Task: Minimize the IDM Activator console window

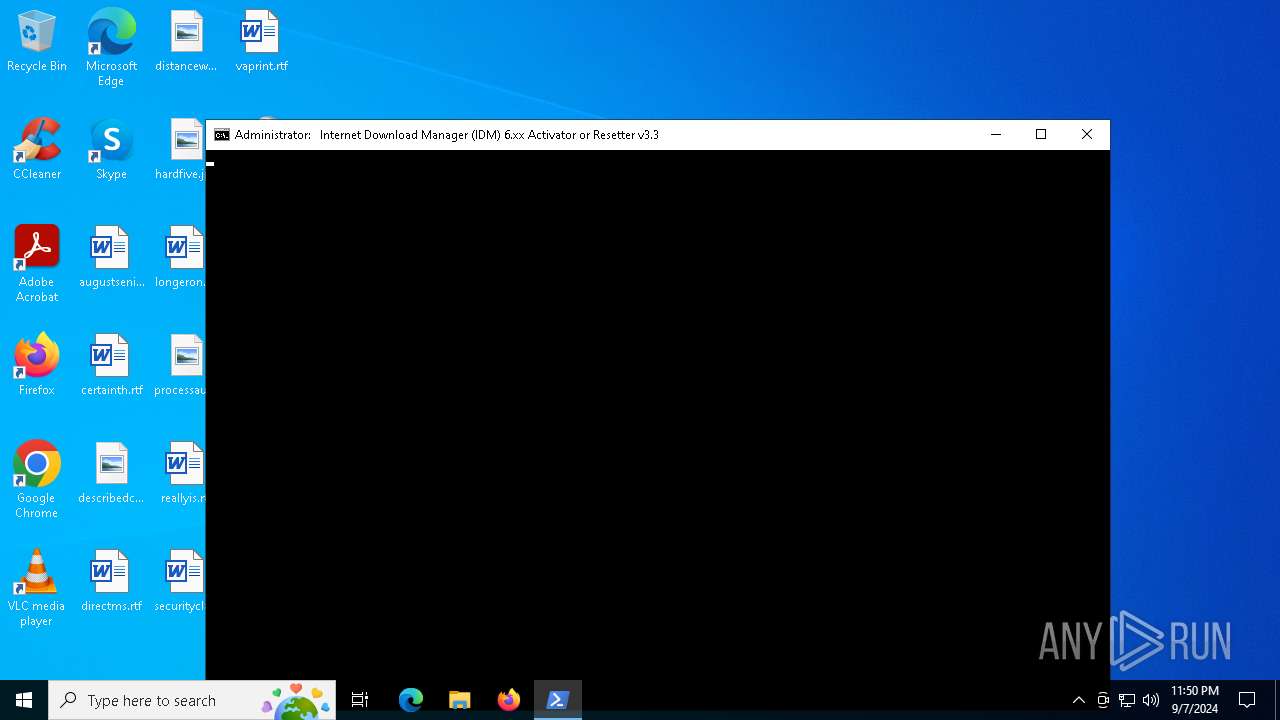Action: click(x=996, y=135)
